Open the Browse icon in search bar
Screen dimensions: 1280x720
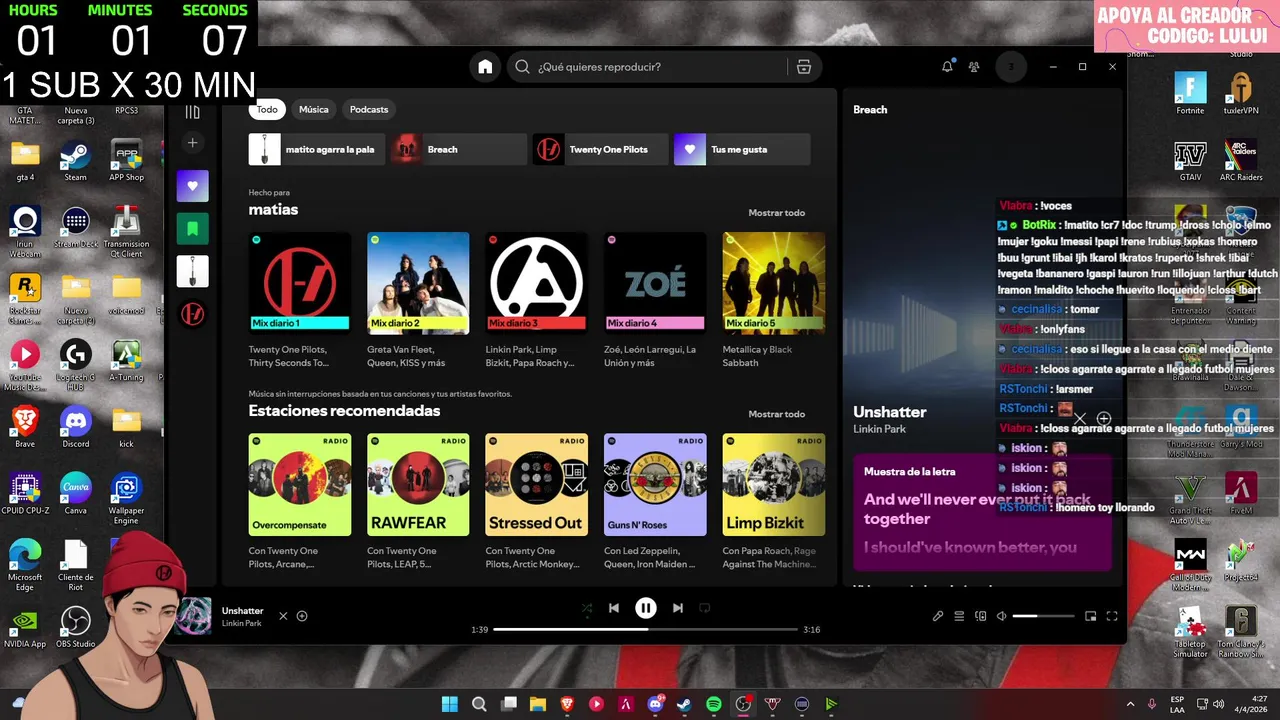click(804, 67)
